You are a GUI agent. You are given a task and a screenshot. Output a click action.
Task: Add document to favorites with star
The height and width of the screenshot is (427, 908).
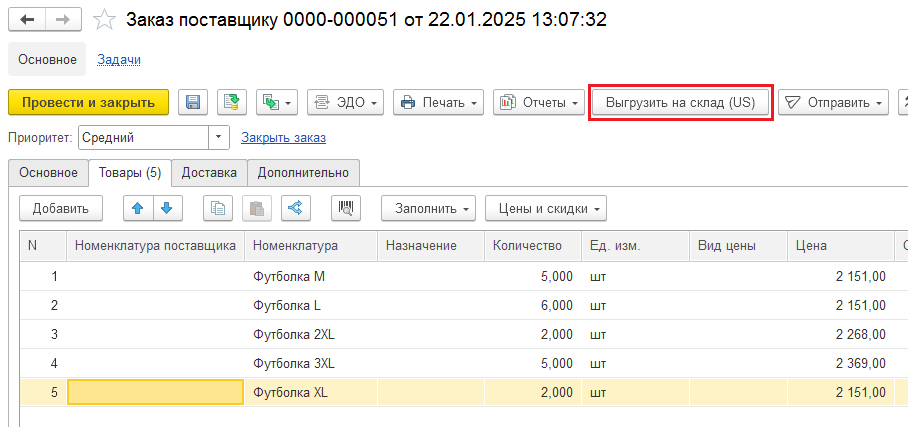click(103, 20)
